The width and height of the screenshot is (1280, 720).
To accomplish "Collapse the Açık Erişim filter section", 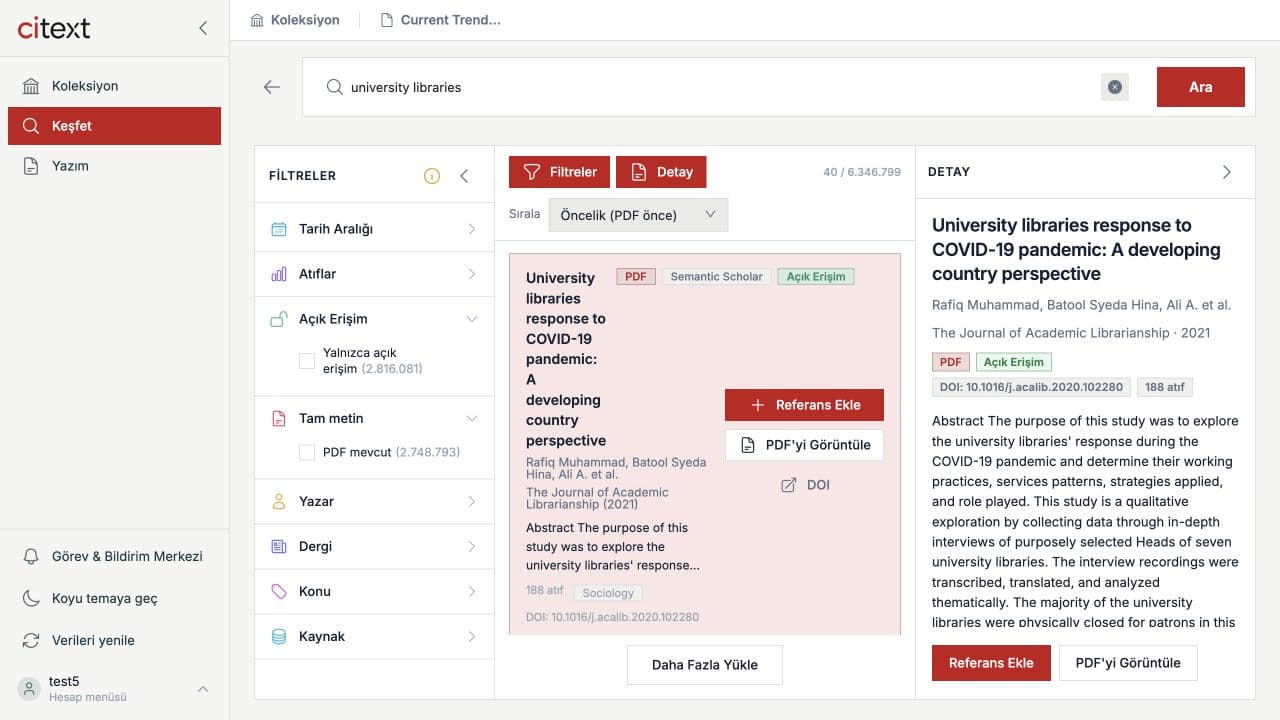I will (x=374, y=319).
